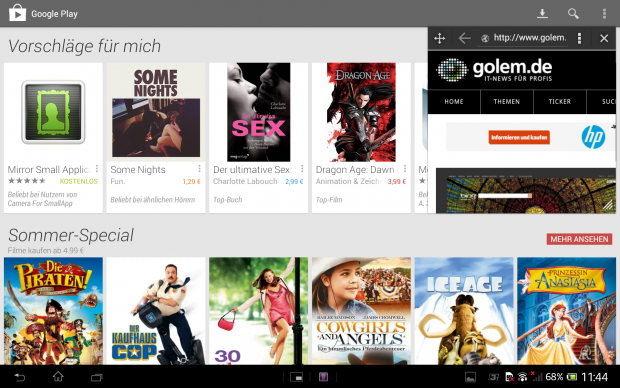Tap the search magnifier in Google Play

click(573, 13)
